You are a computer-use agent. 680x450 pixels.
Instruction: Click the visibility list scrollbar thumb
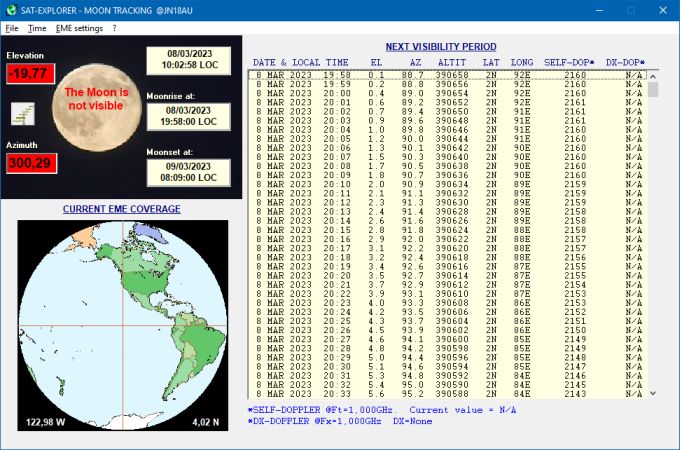pyautogui.click(x=653, y=90)
